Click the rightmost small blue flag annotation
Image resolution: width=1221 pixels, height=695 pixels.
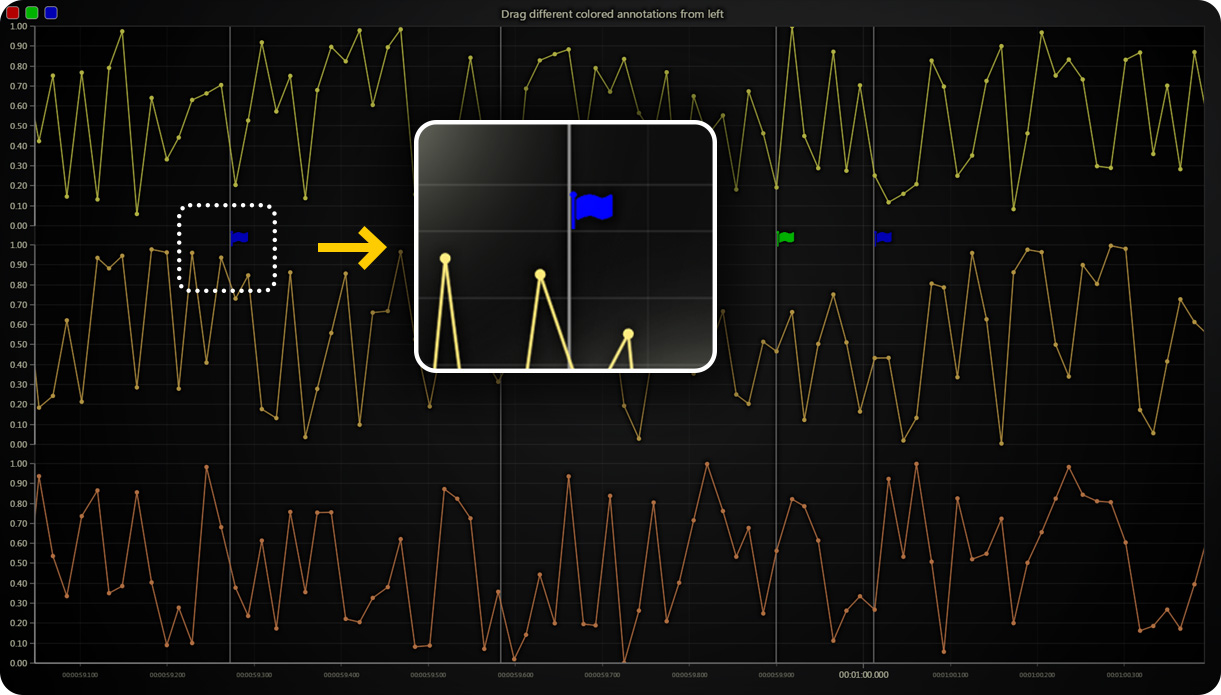883,237
